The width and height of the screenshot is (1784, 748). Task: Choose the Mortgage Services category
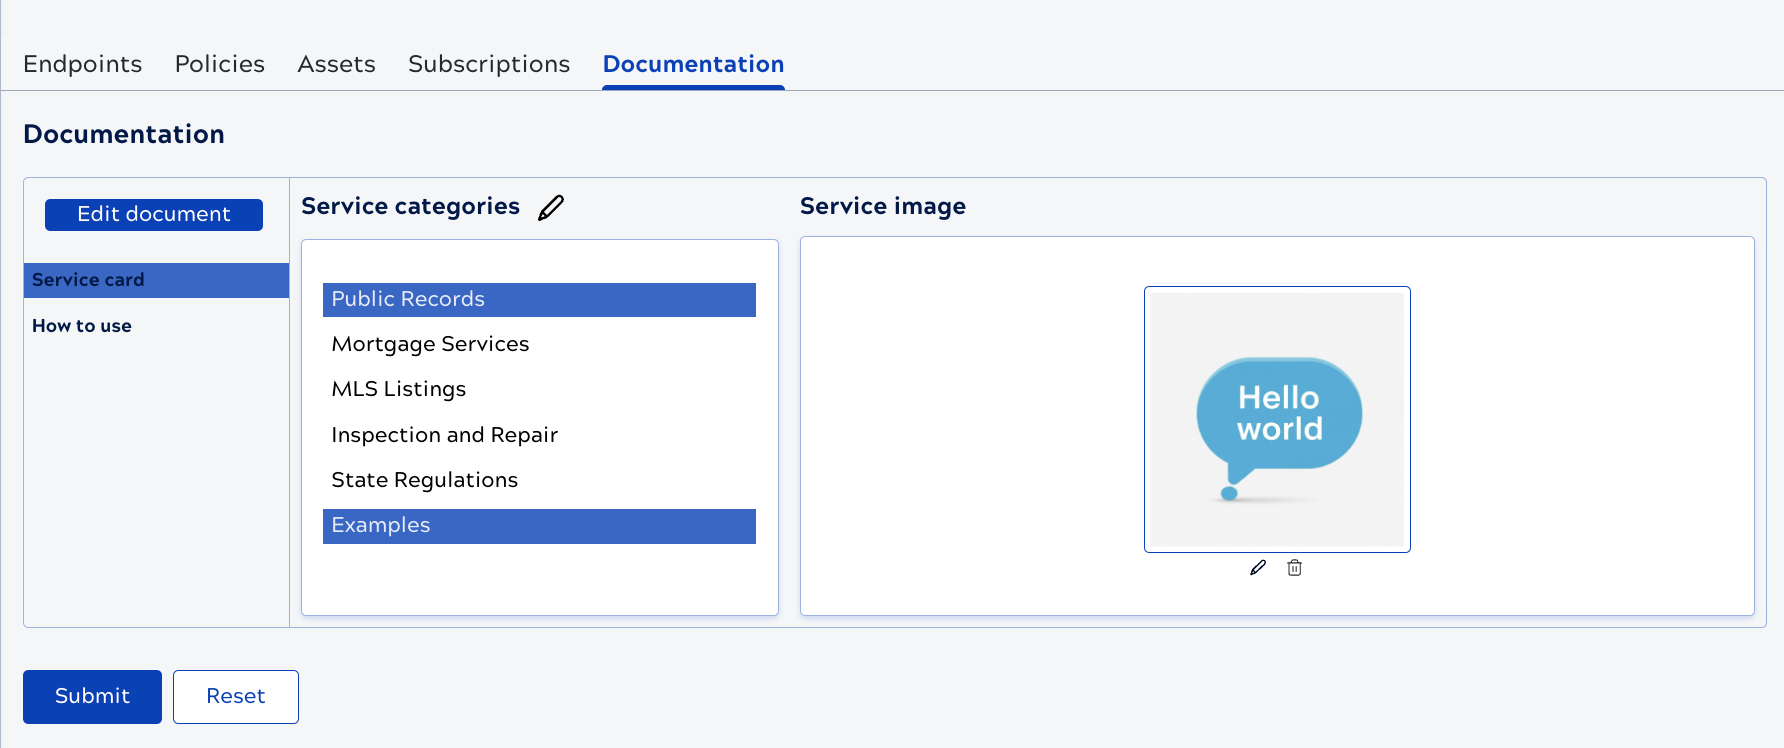[430, 344]
